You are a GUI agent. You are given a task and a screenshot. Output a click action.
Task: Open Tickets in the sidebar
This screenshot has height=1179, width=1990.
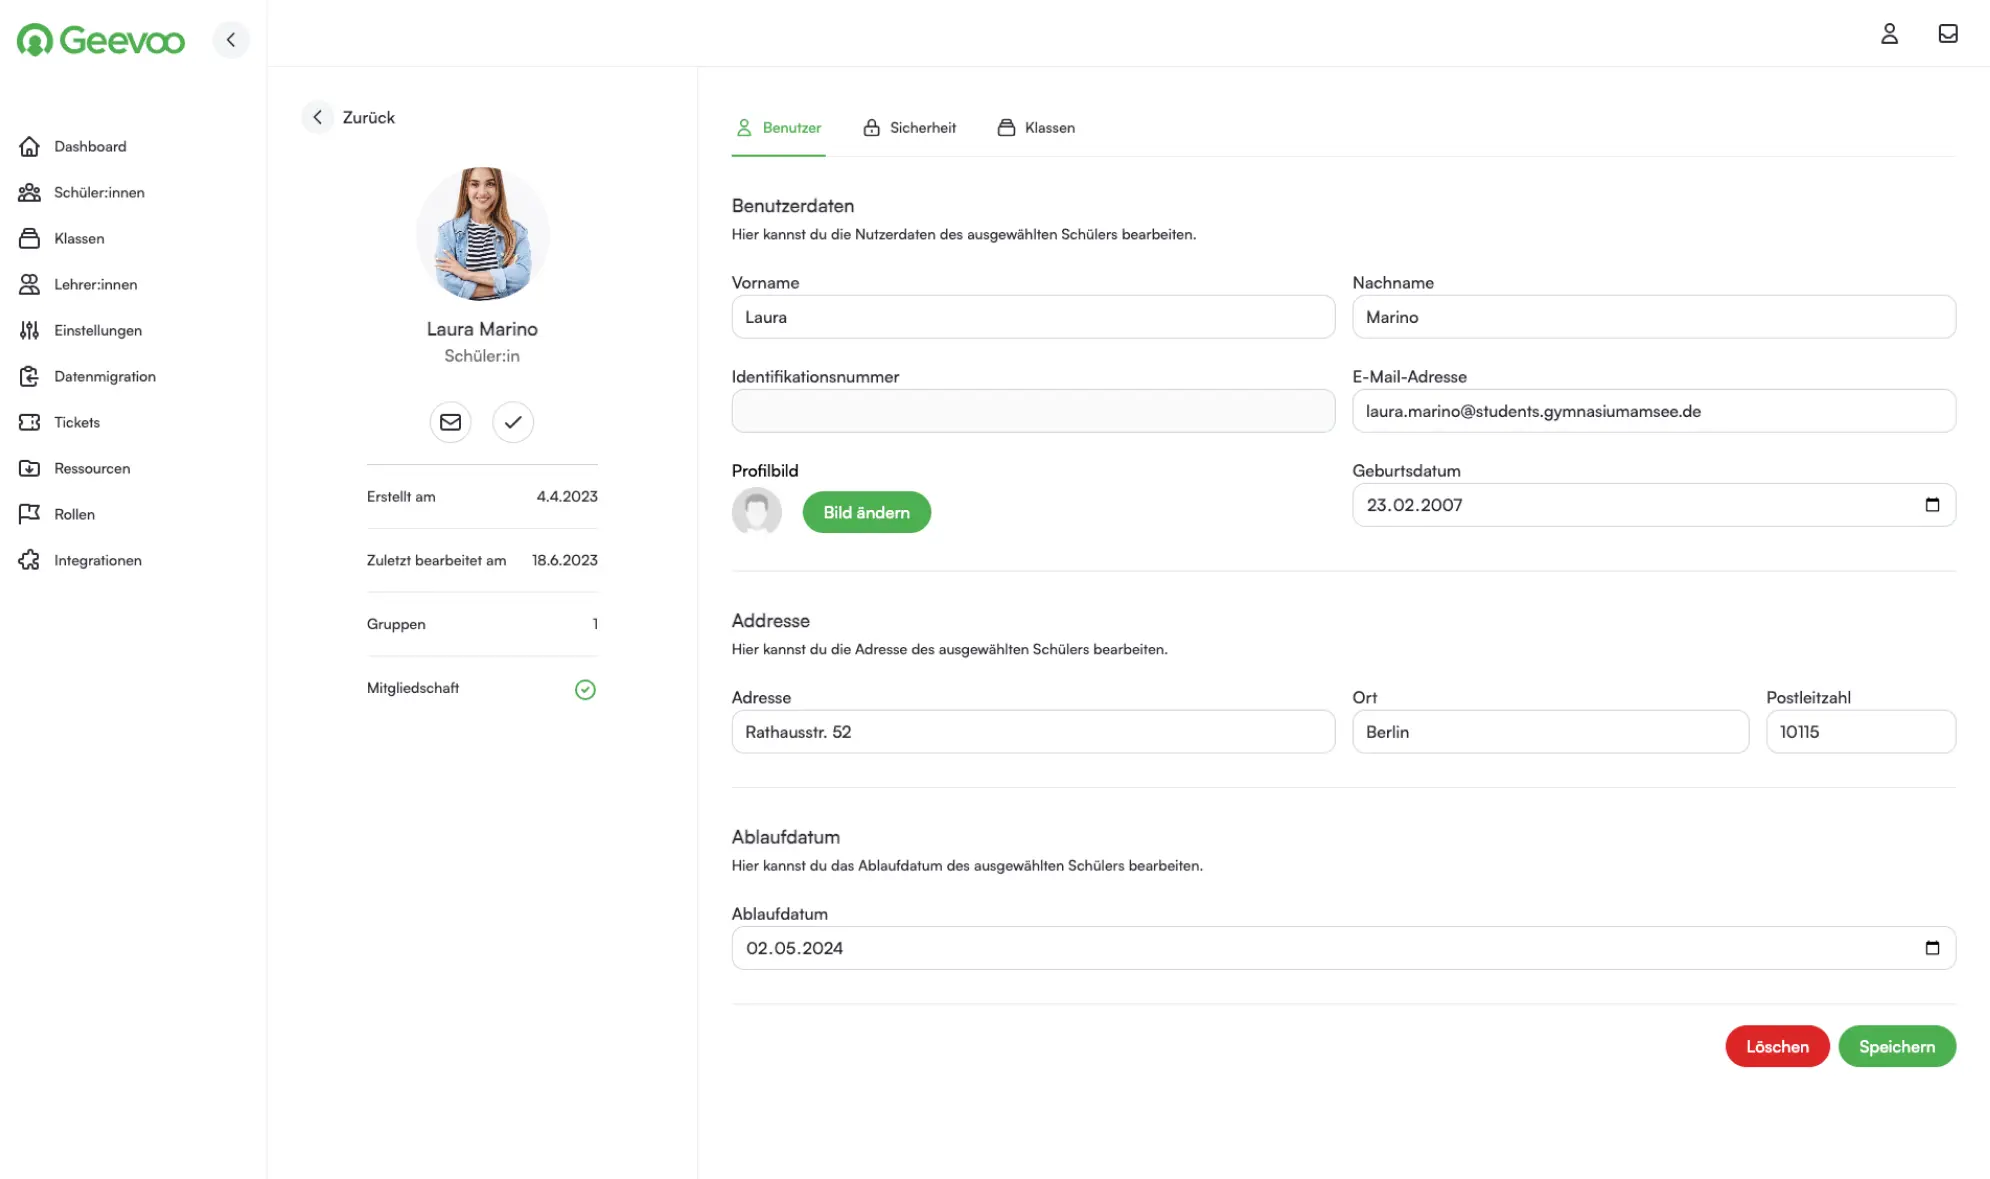coord(77,423)
